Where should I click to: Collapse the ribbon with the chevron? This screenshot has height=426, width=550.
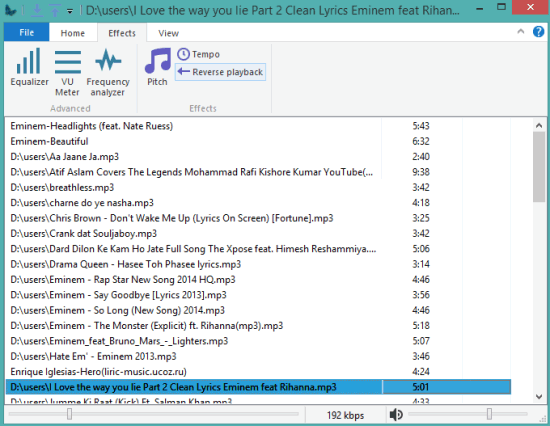(x=521, y=32)
